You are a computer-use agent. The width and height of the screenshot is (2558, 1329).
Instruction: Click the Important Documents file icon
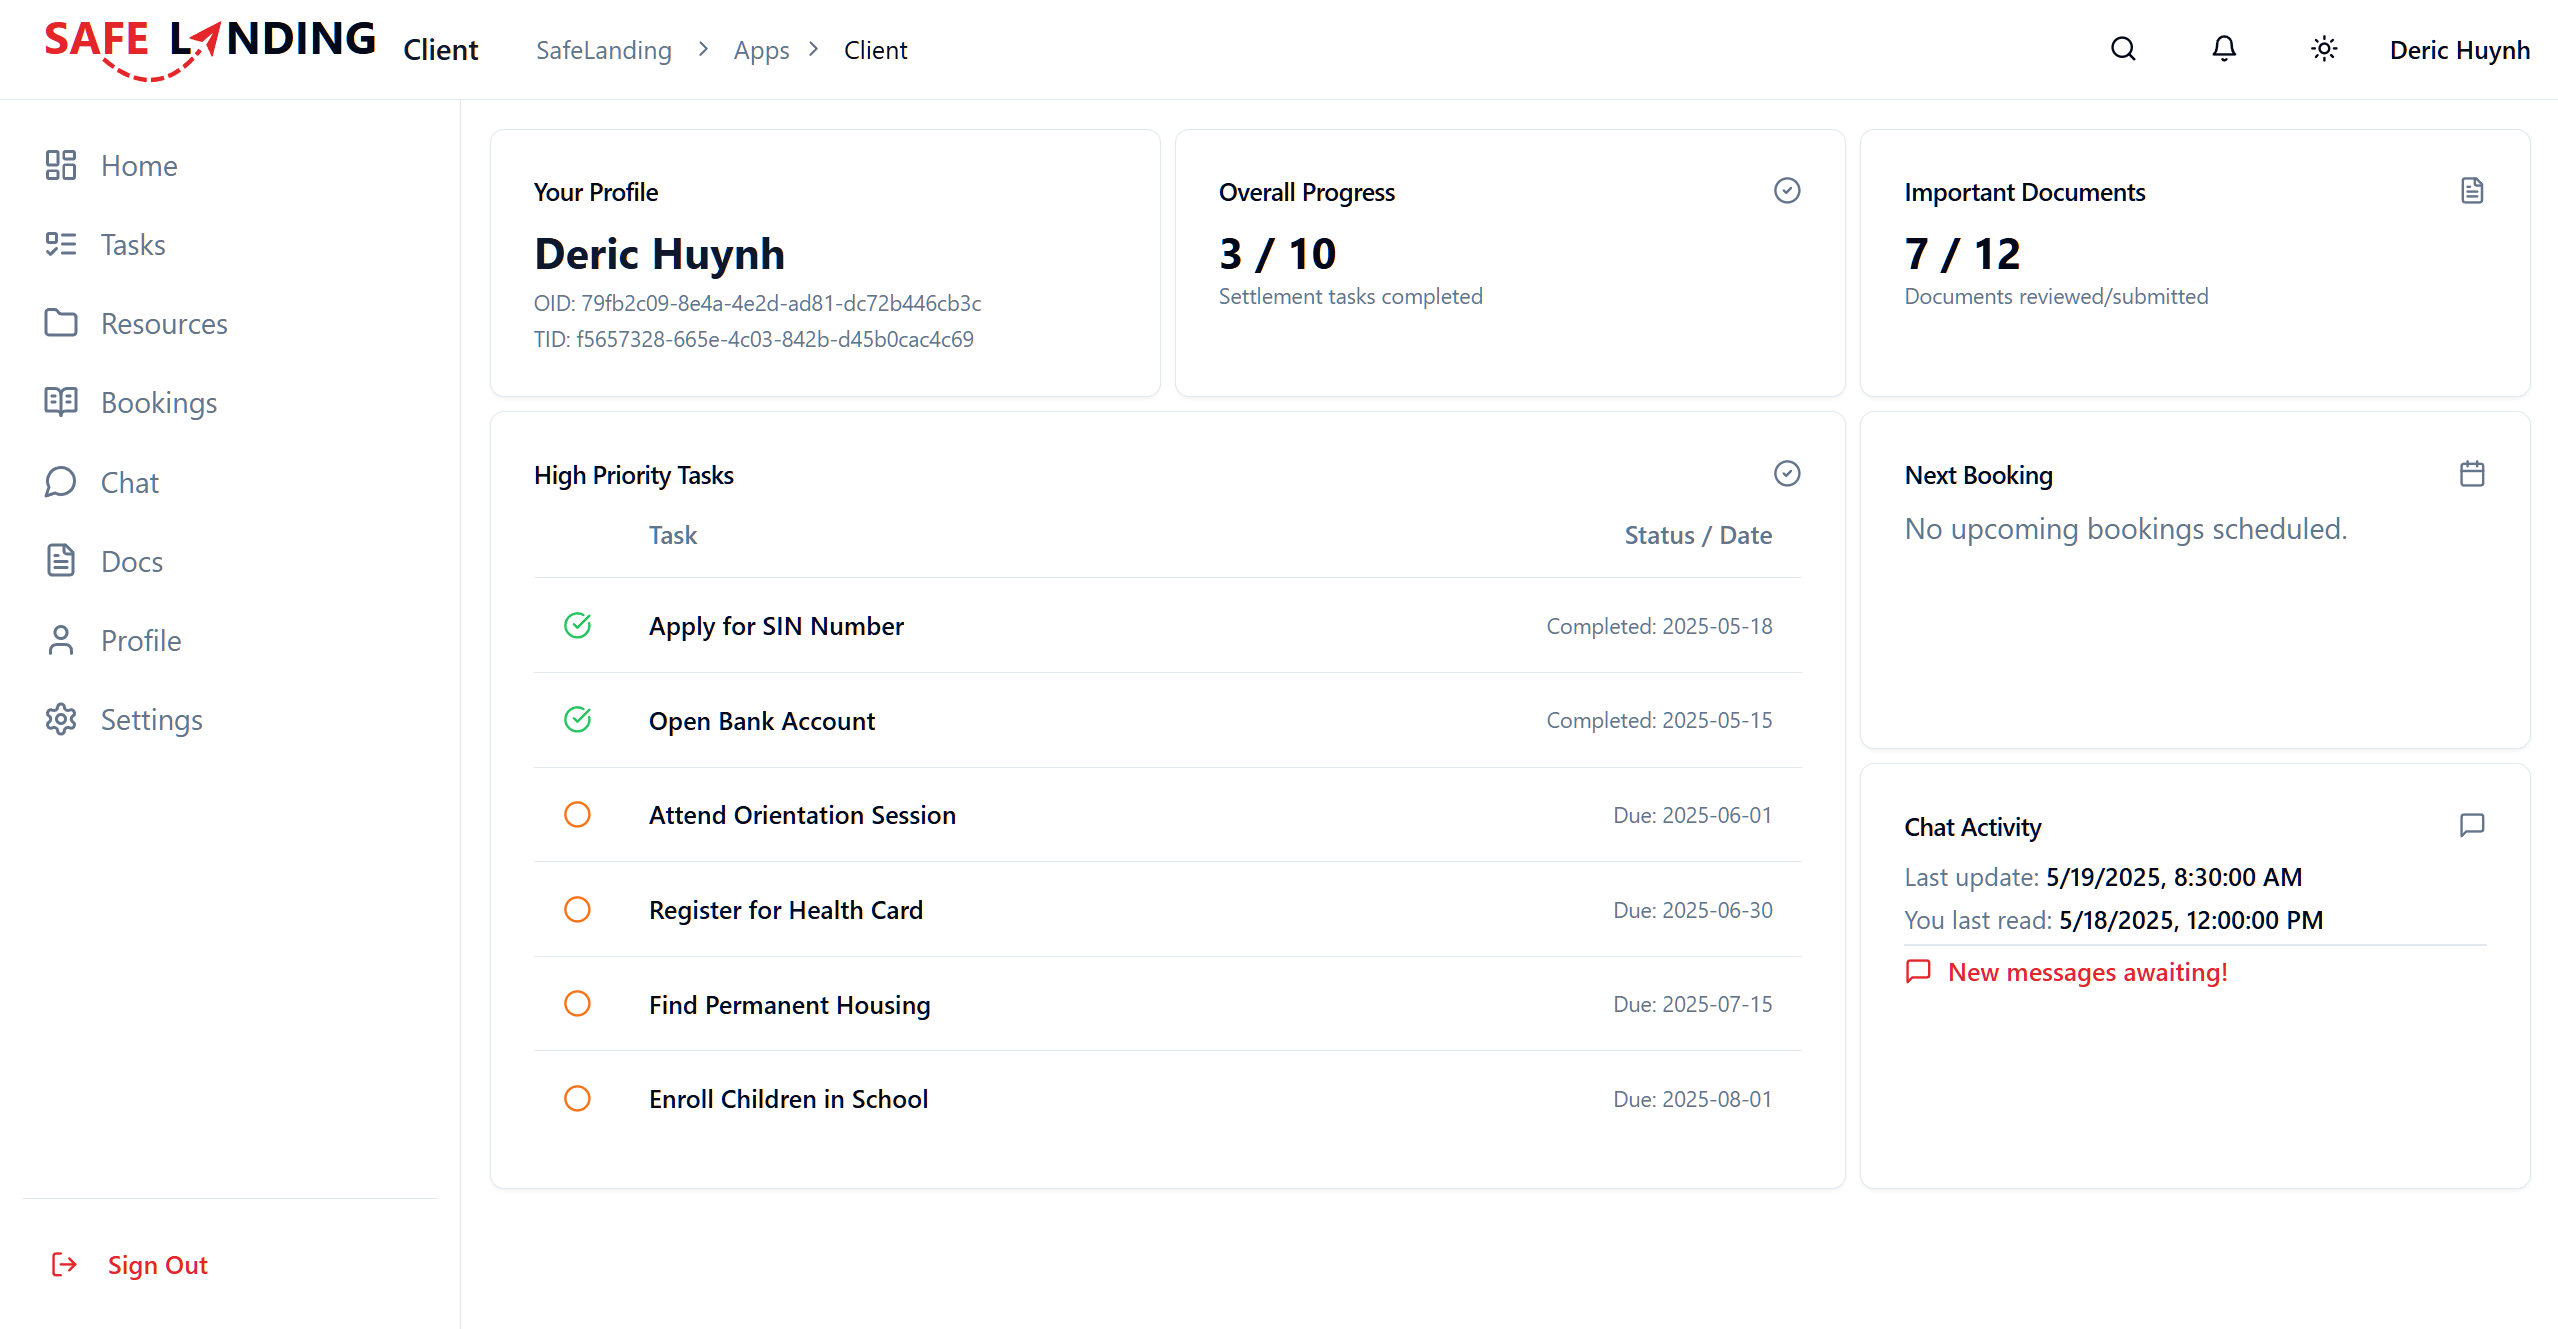pos(2472,190)
